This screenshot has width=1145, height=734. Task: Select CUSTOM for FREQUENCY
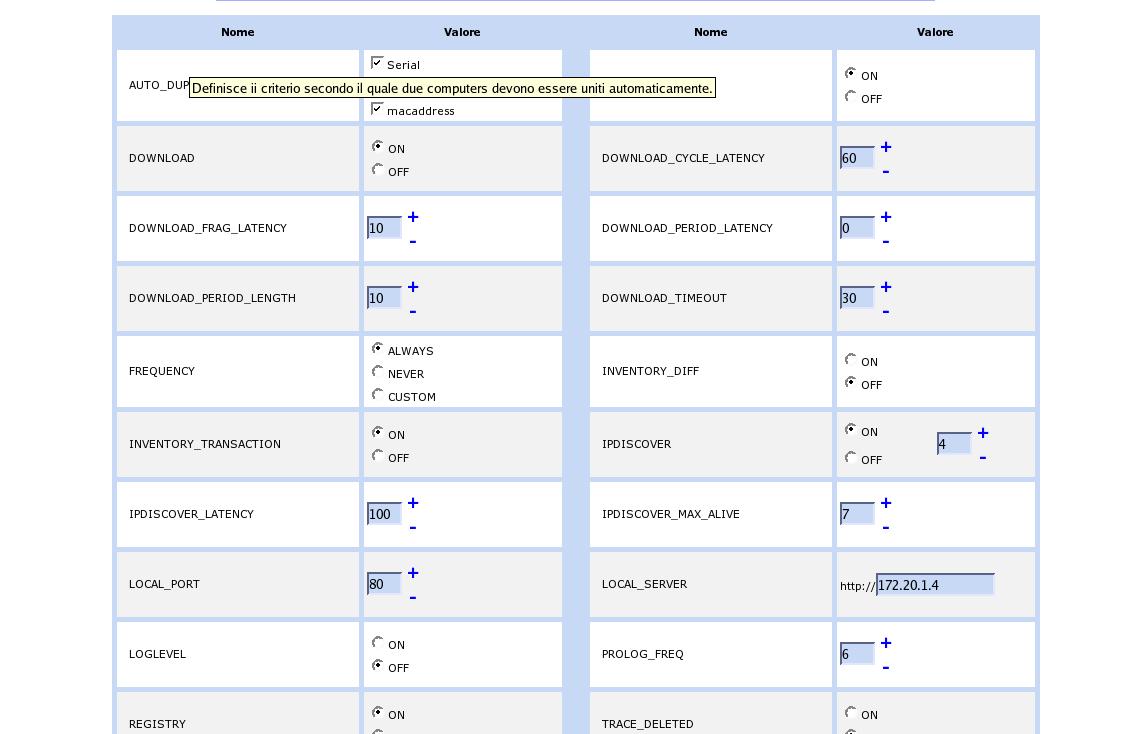click(378, 395)
